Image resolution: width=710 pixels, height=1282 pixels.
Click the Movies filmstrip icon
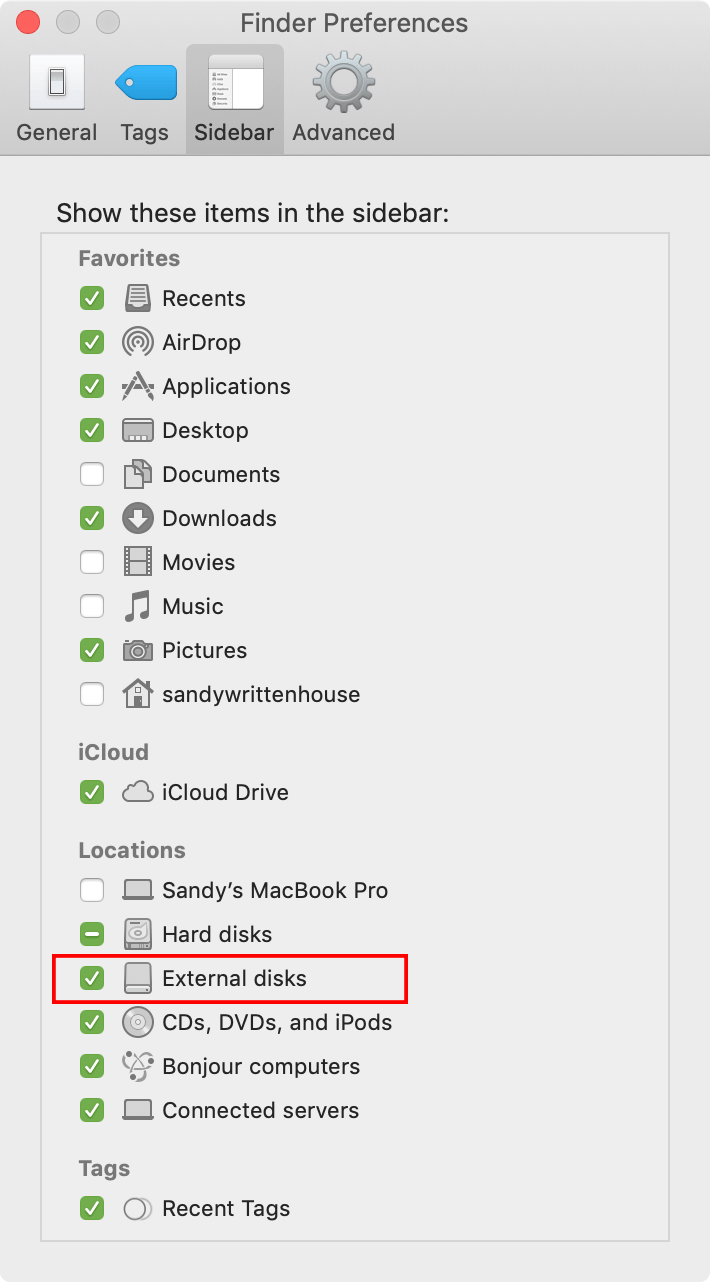[138, 562]
